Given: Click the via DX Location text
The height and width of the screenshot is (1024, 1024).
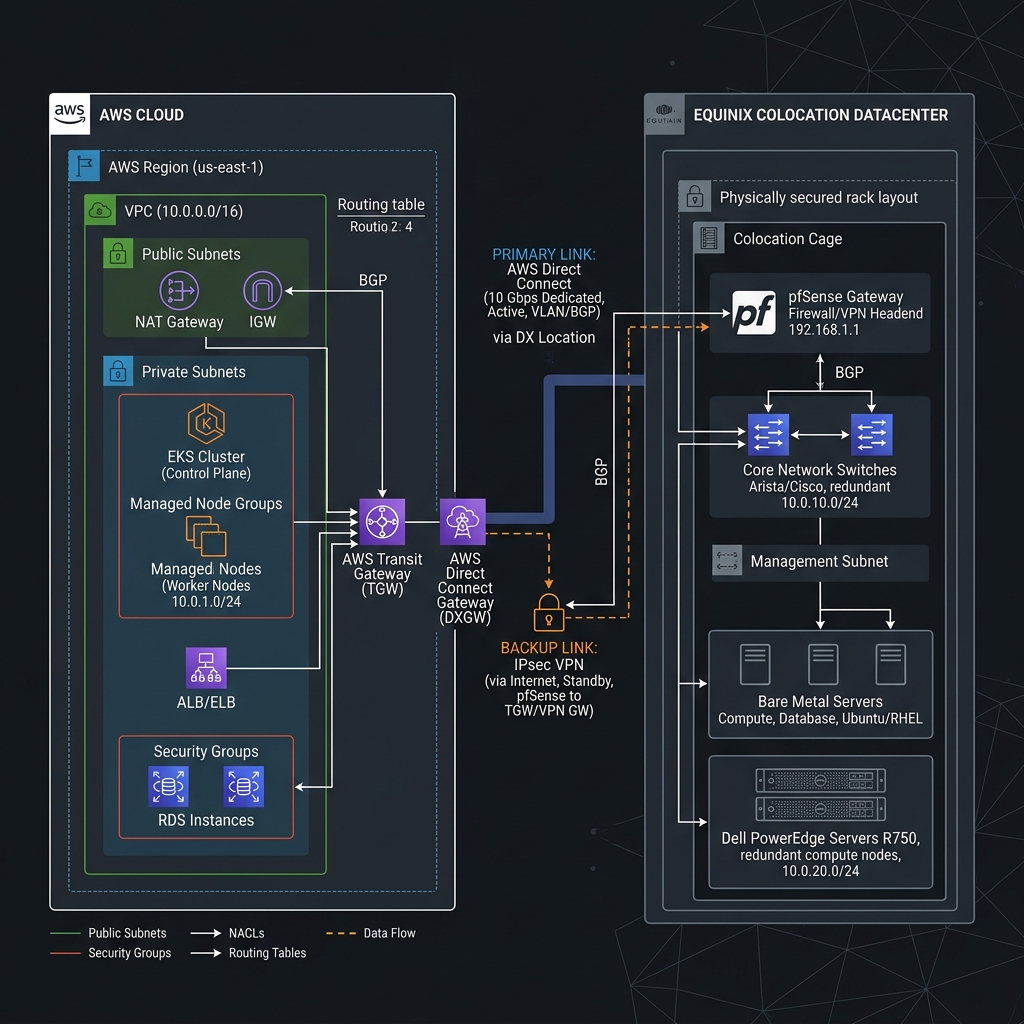Looking at the screenshot, I should click(544, 338).
